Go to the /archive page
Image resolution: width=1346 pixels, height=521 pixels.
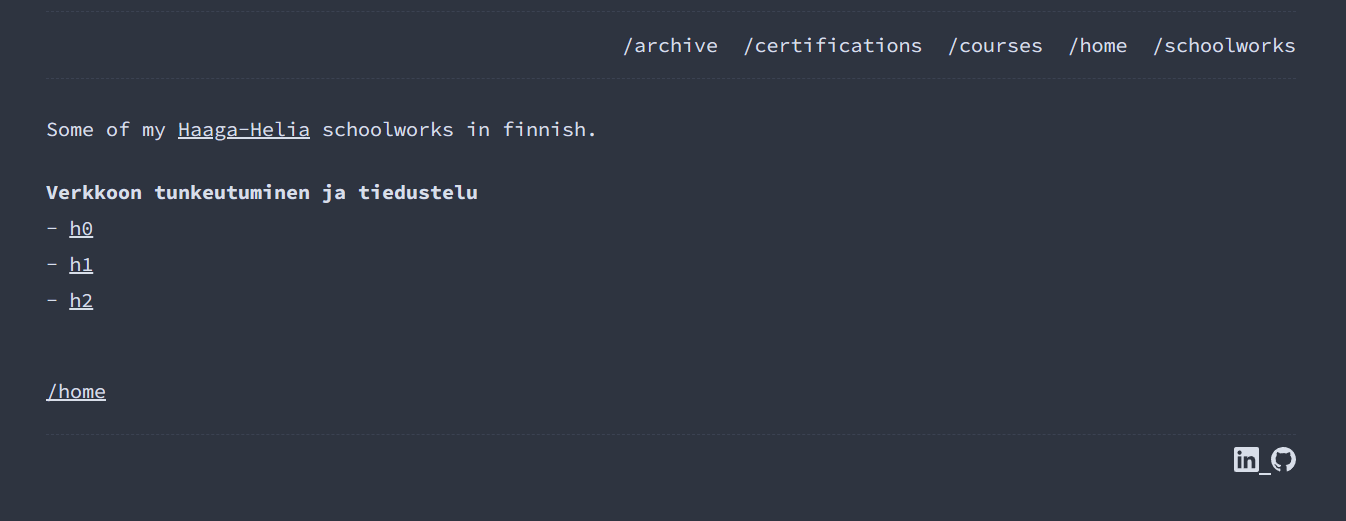coord(670,46)
